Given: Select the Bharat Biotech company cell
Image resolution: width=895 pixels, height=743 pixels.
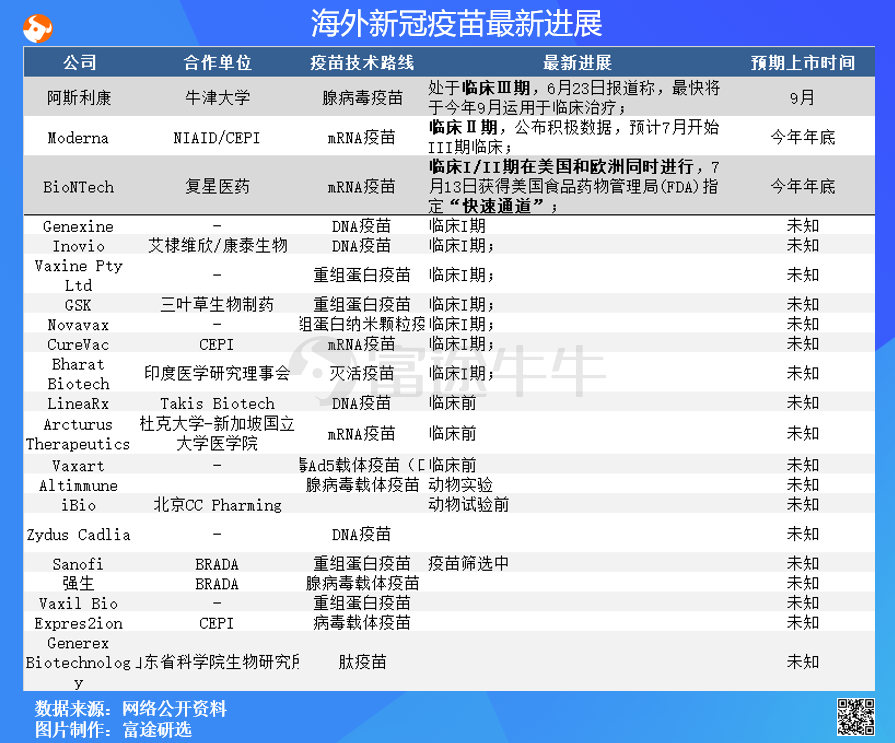Looking at the screenshot, I should (x=78, y=374).
